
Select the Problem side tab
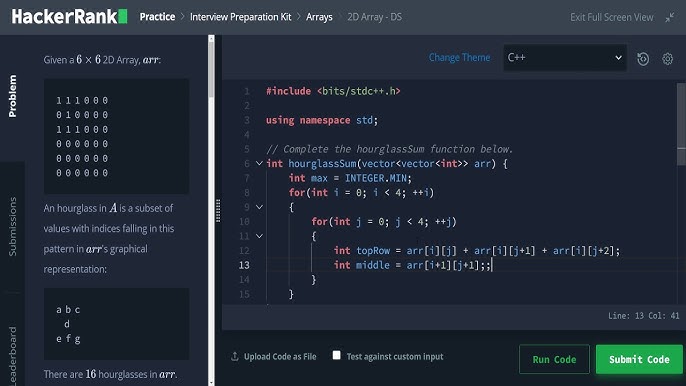pos(13,96)
